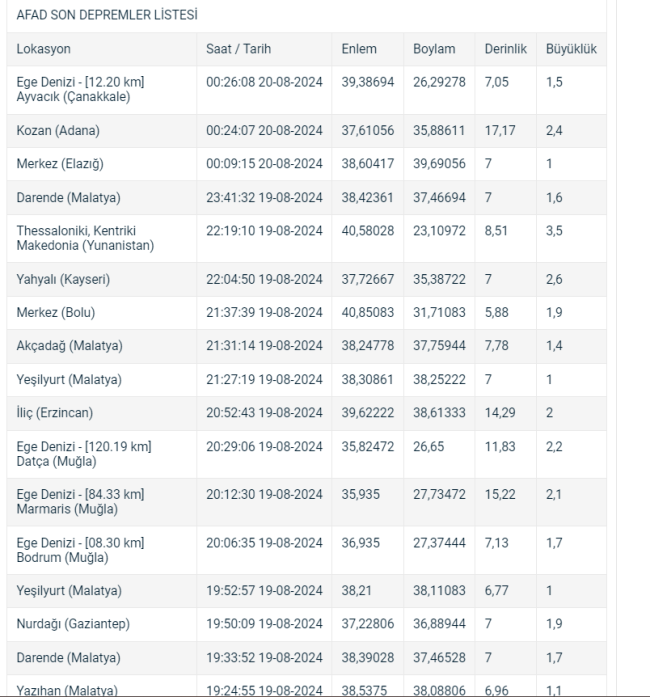Click the longitude value 26,65
Viewport: 650px width, 697px height.
429,447
